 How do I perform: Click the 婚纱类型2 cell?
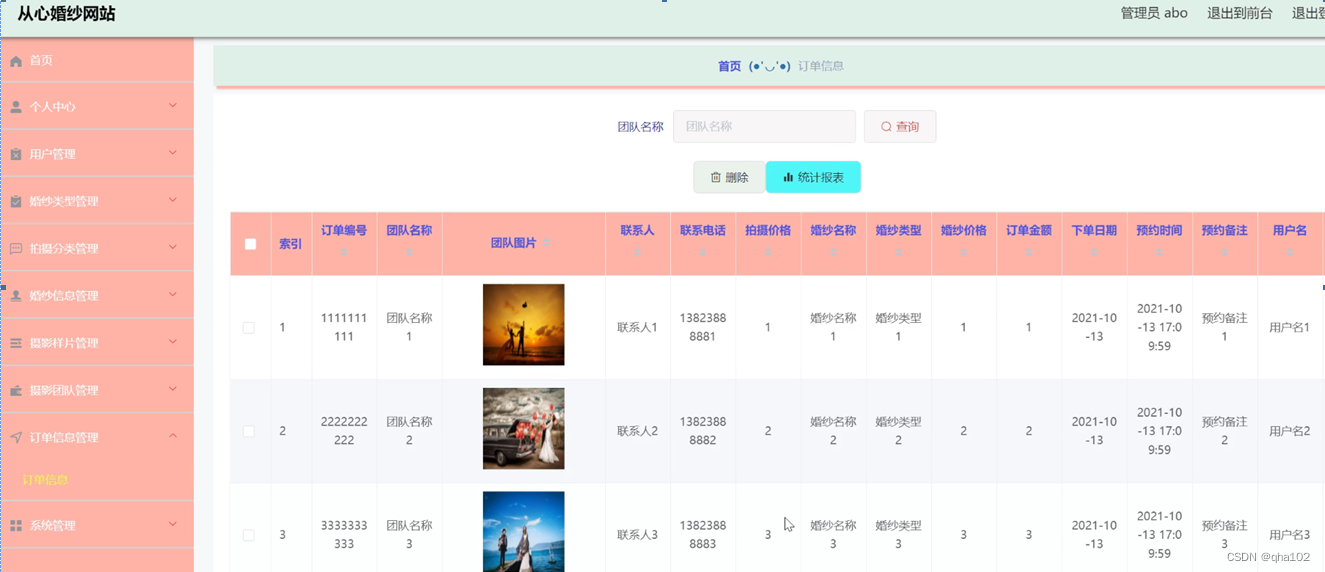pyautogui.click(x=898, y=431)
